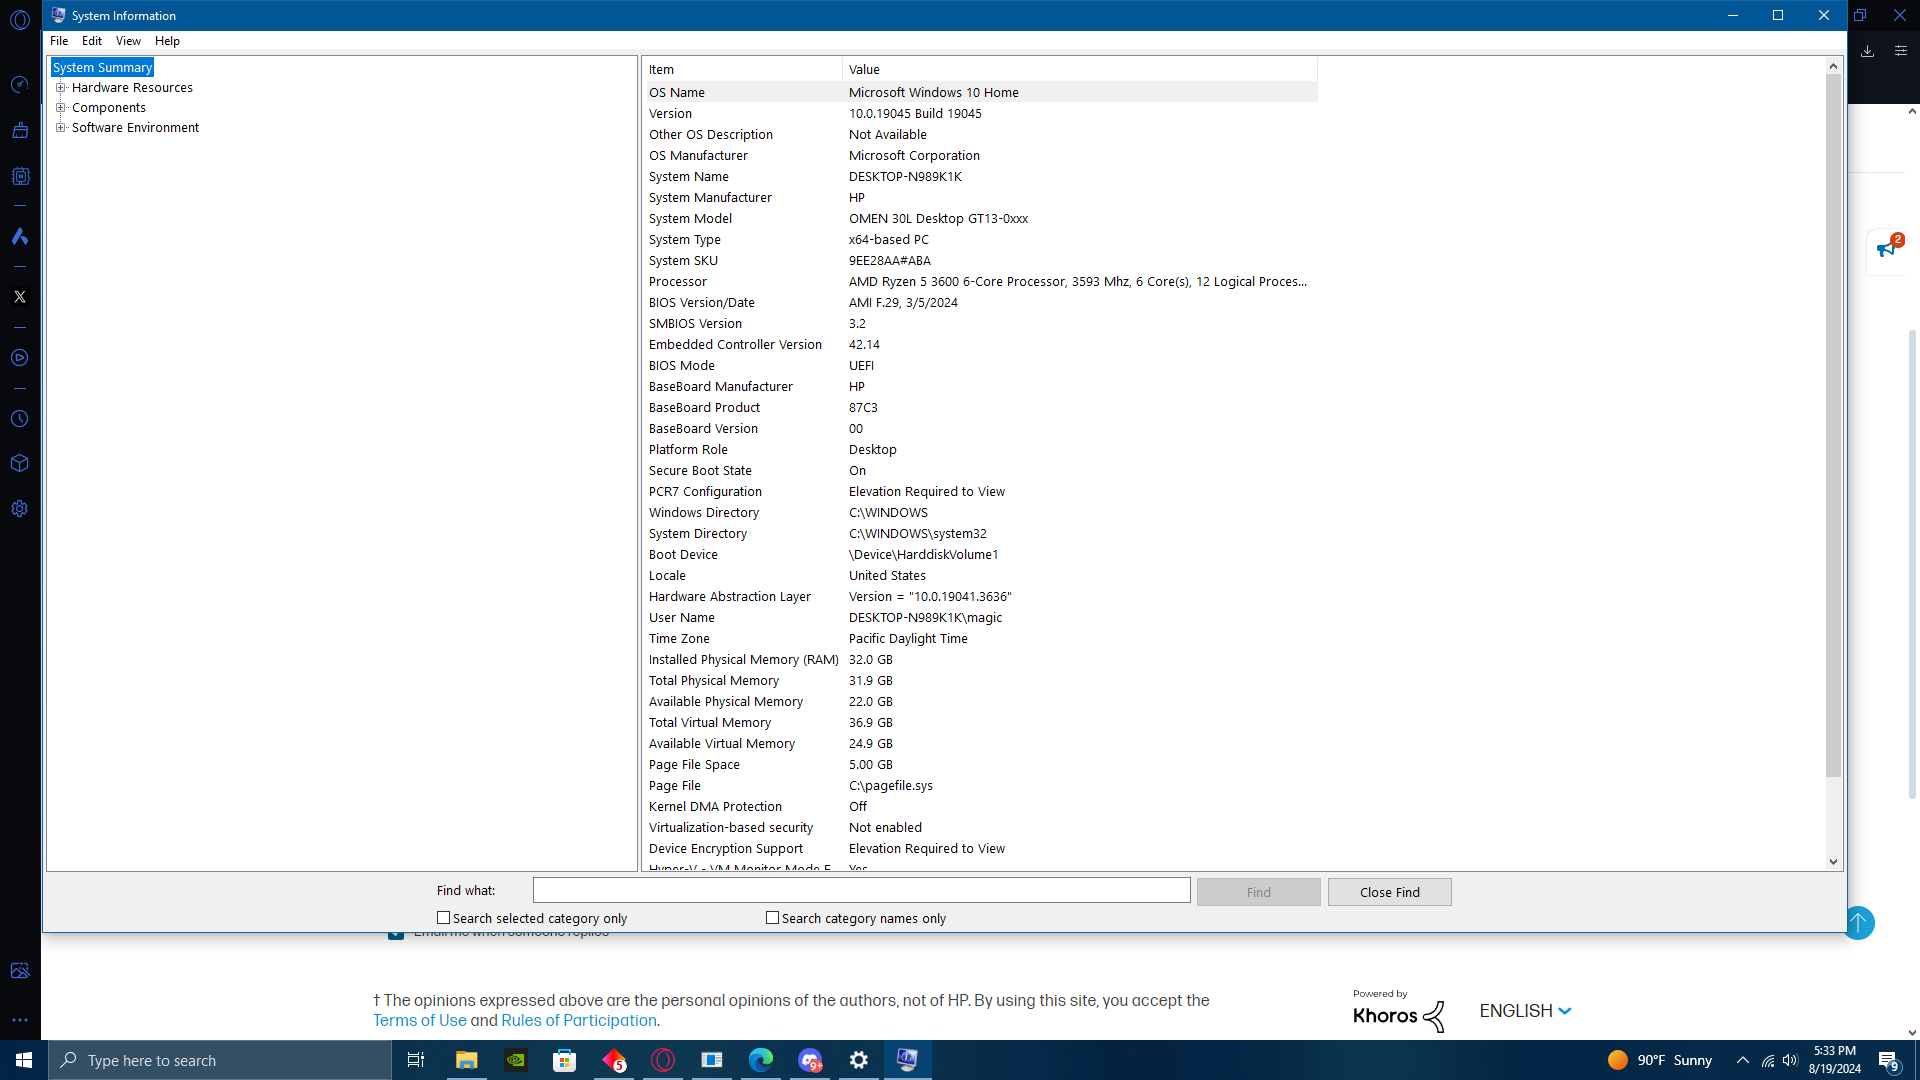
Task: Open Opera browser taskbar icon
Action: 663,1060
